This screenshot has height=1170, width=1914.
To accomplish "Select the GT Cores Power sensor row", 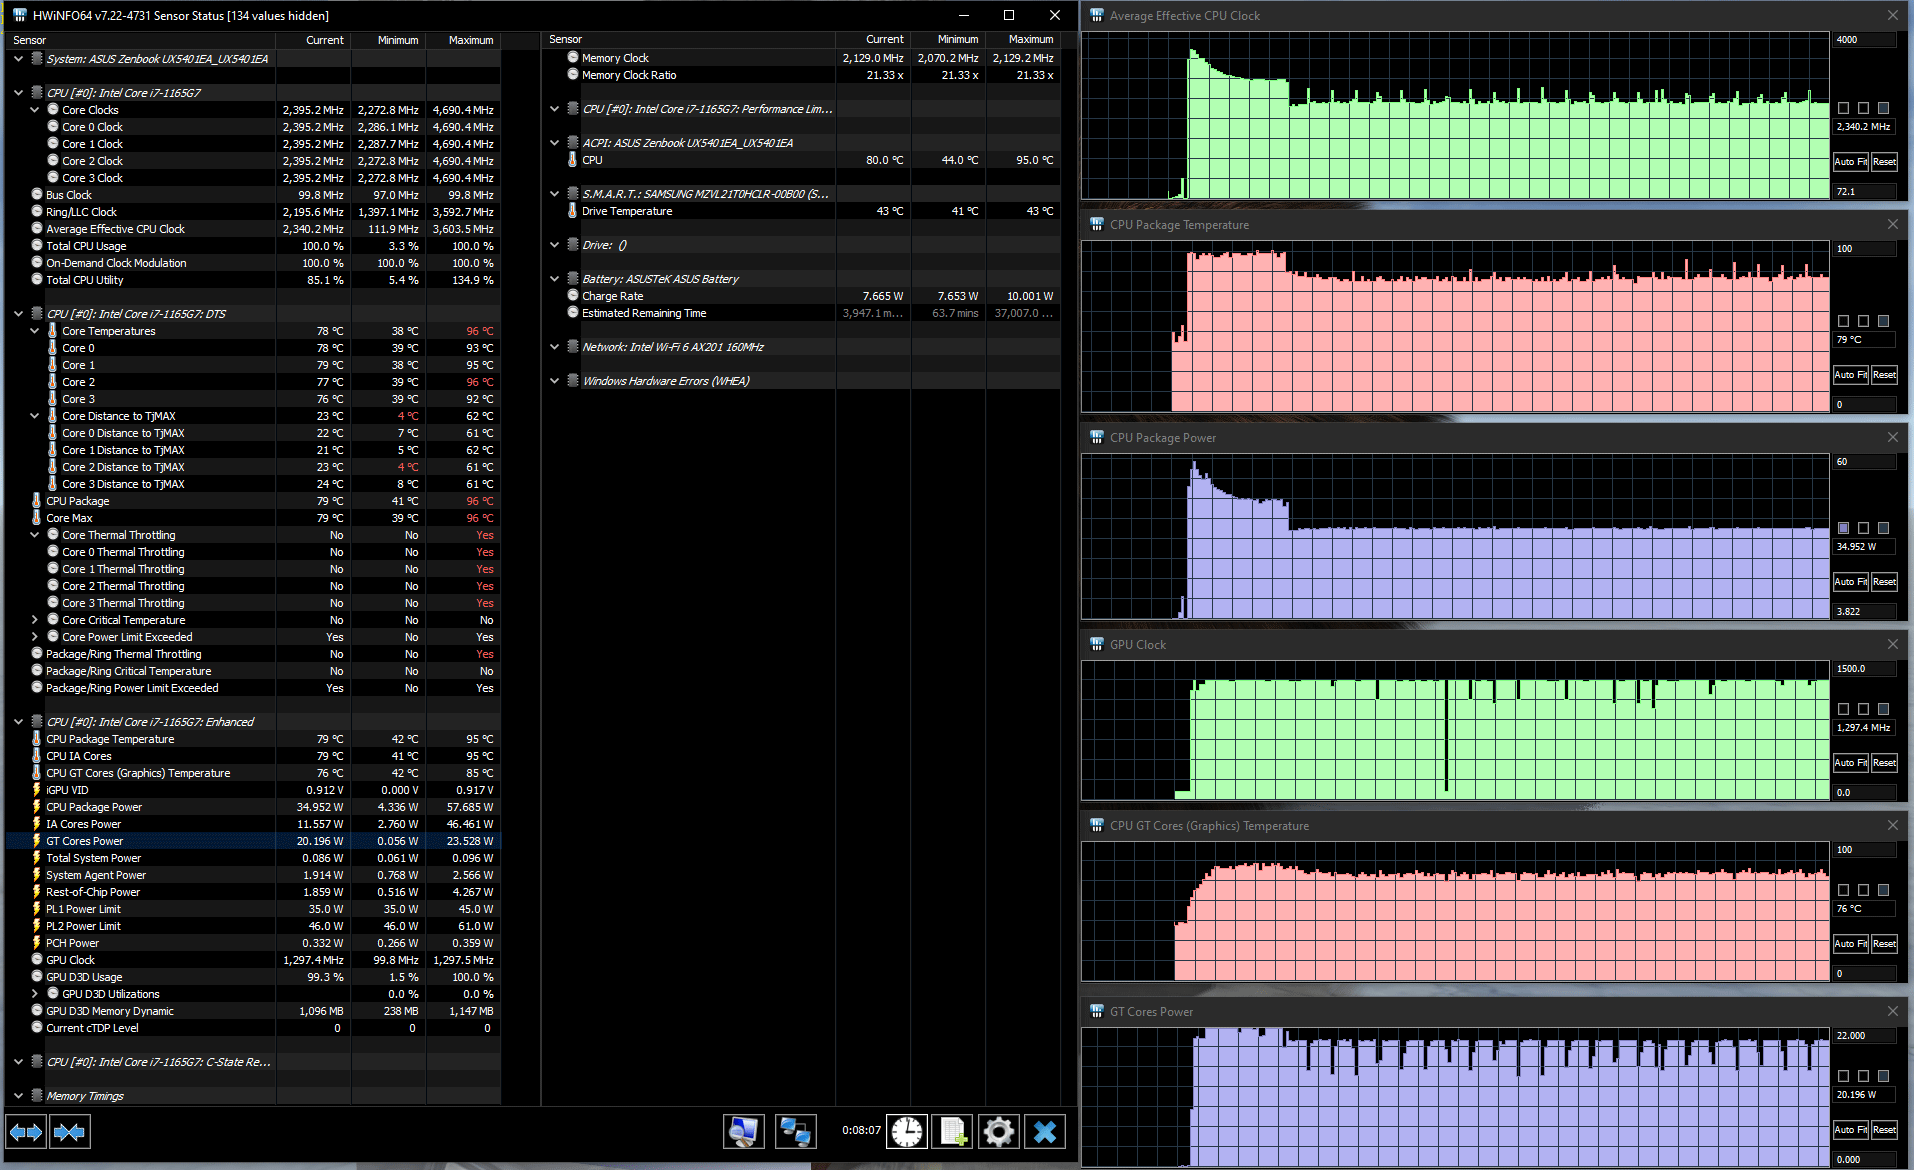I will point(253,841).
